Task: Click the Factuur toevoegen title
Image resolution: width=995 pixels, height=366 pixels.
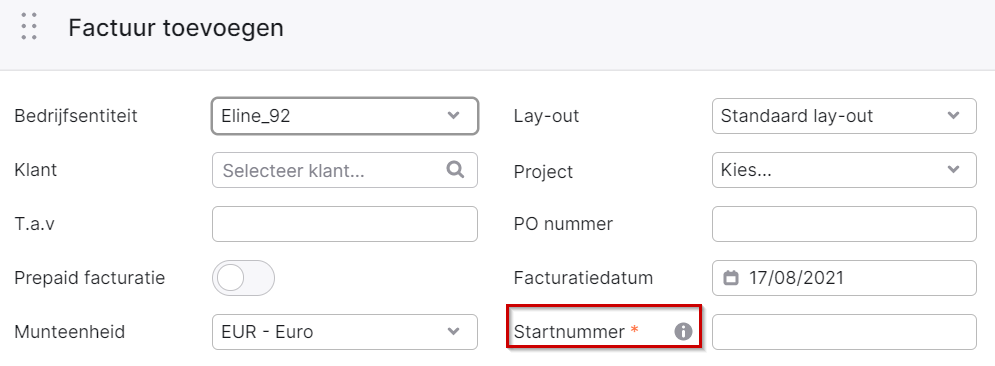Action: click(176, 28)
